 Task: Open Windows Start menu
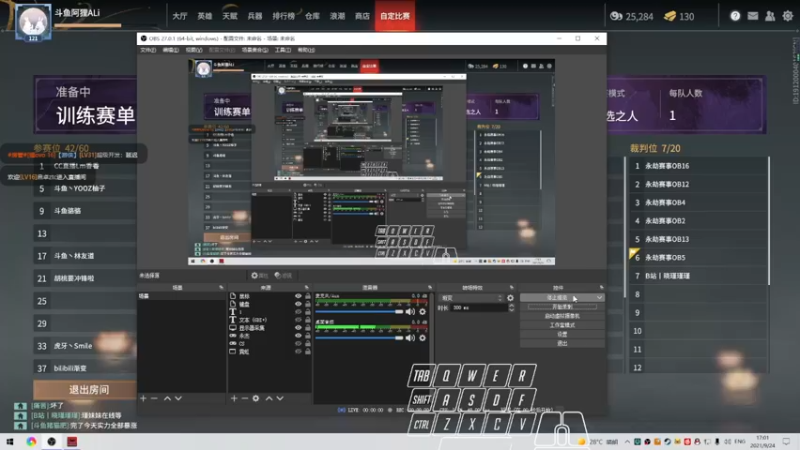pyautogui.click(x=10, y=441)
